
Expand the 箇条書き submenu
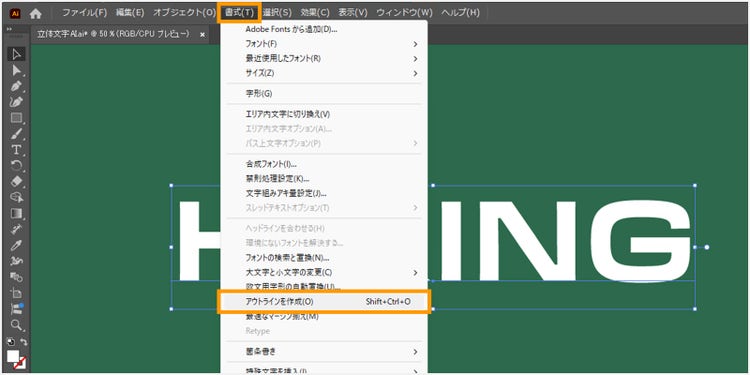(x=324, y=352)
